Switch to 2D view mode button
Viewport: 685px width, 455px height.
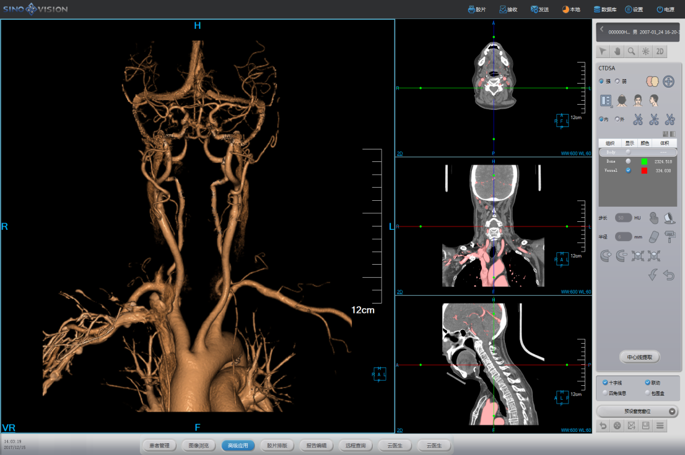pos(660,51)
